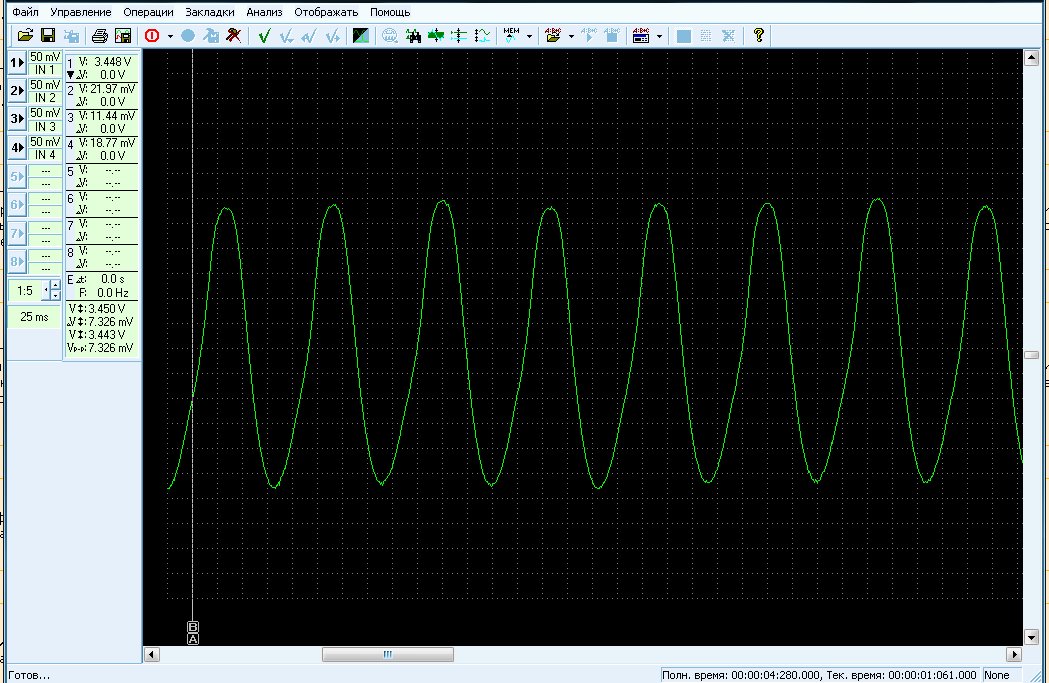The width and height of the screenshot is (1049, 683).
Task: Decrease the 1:5 scale with down arrow
Action: coord(56,296)
